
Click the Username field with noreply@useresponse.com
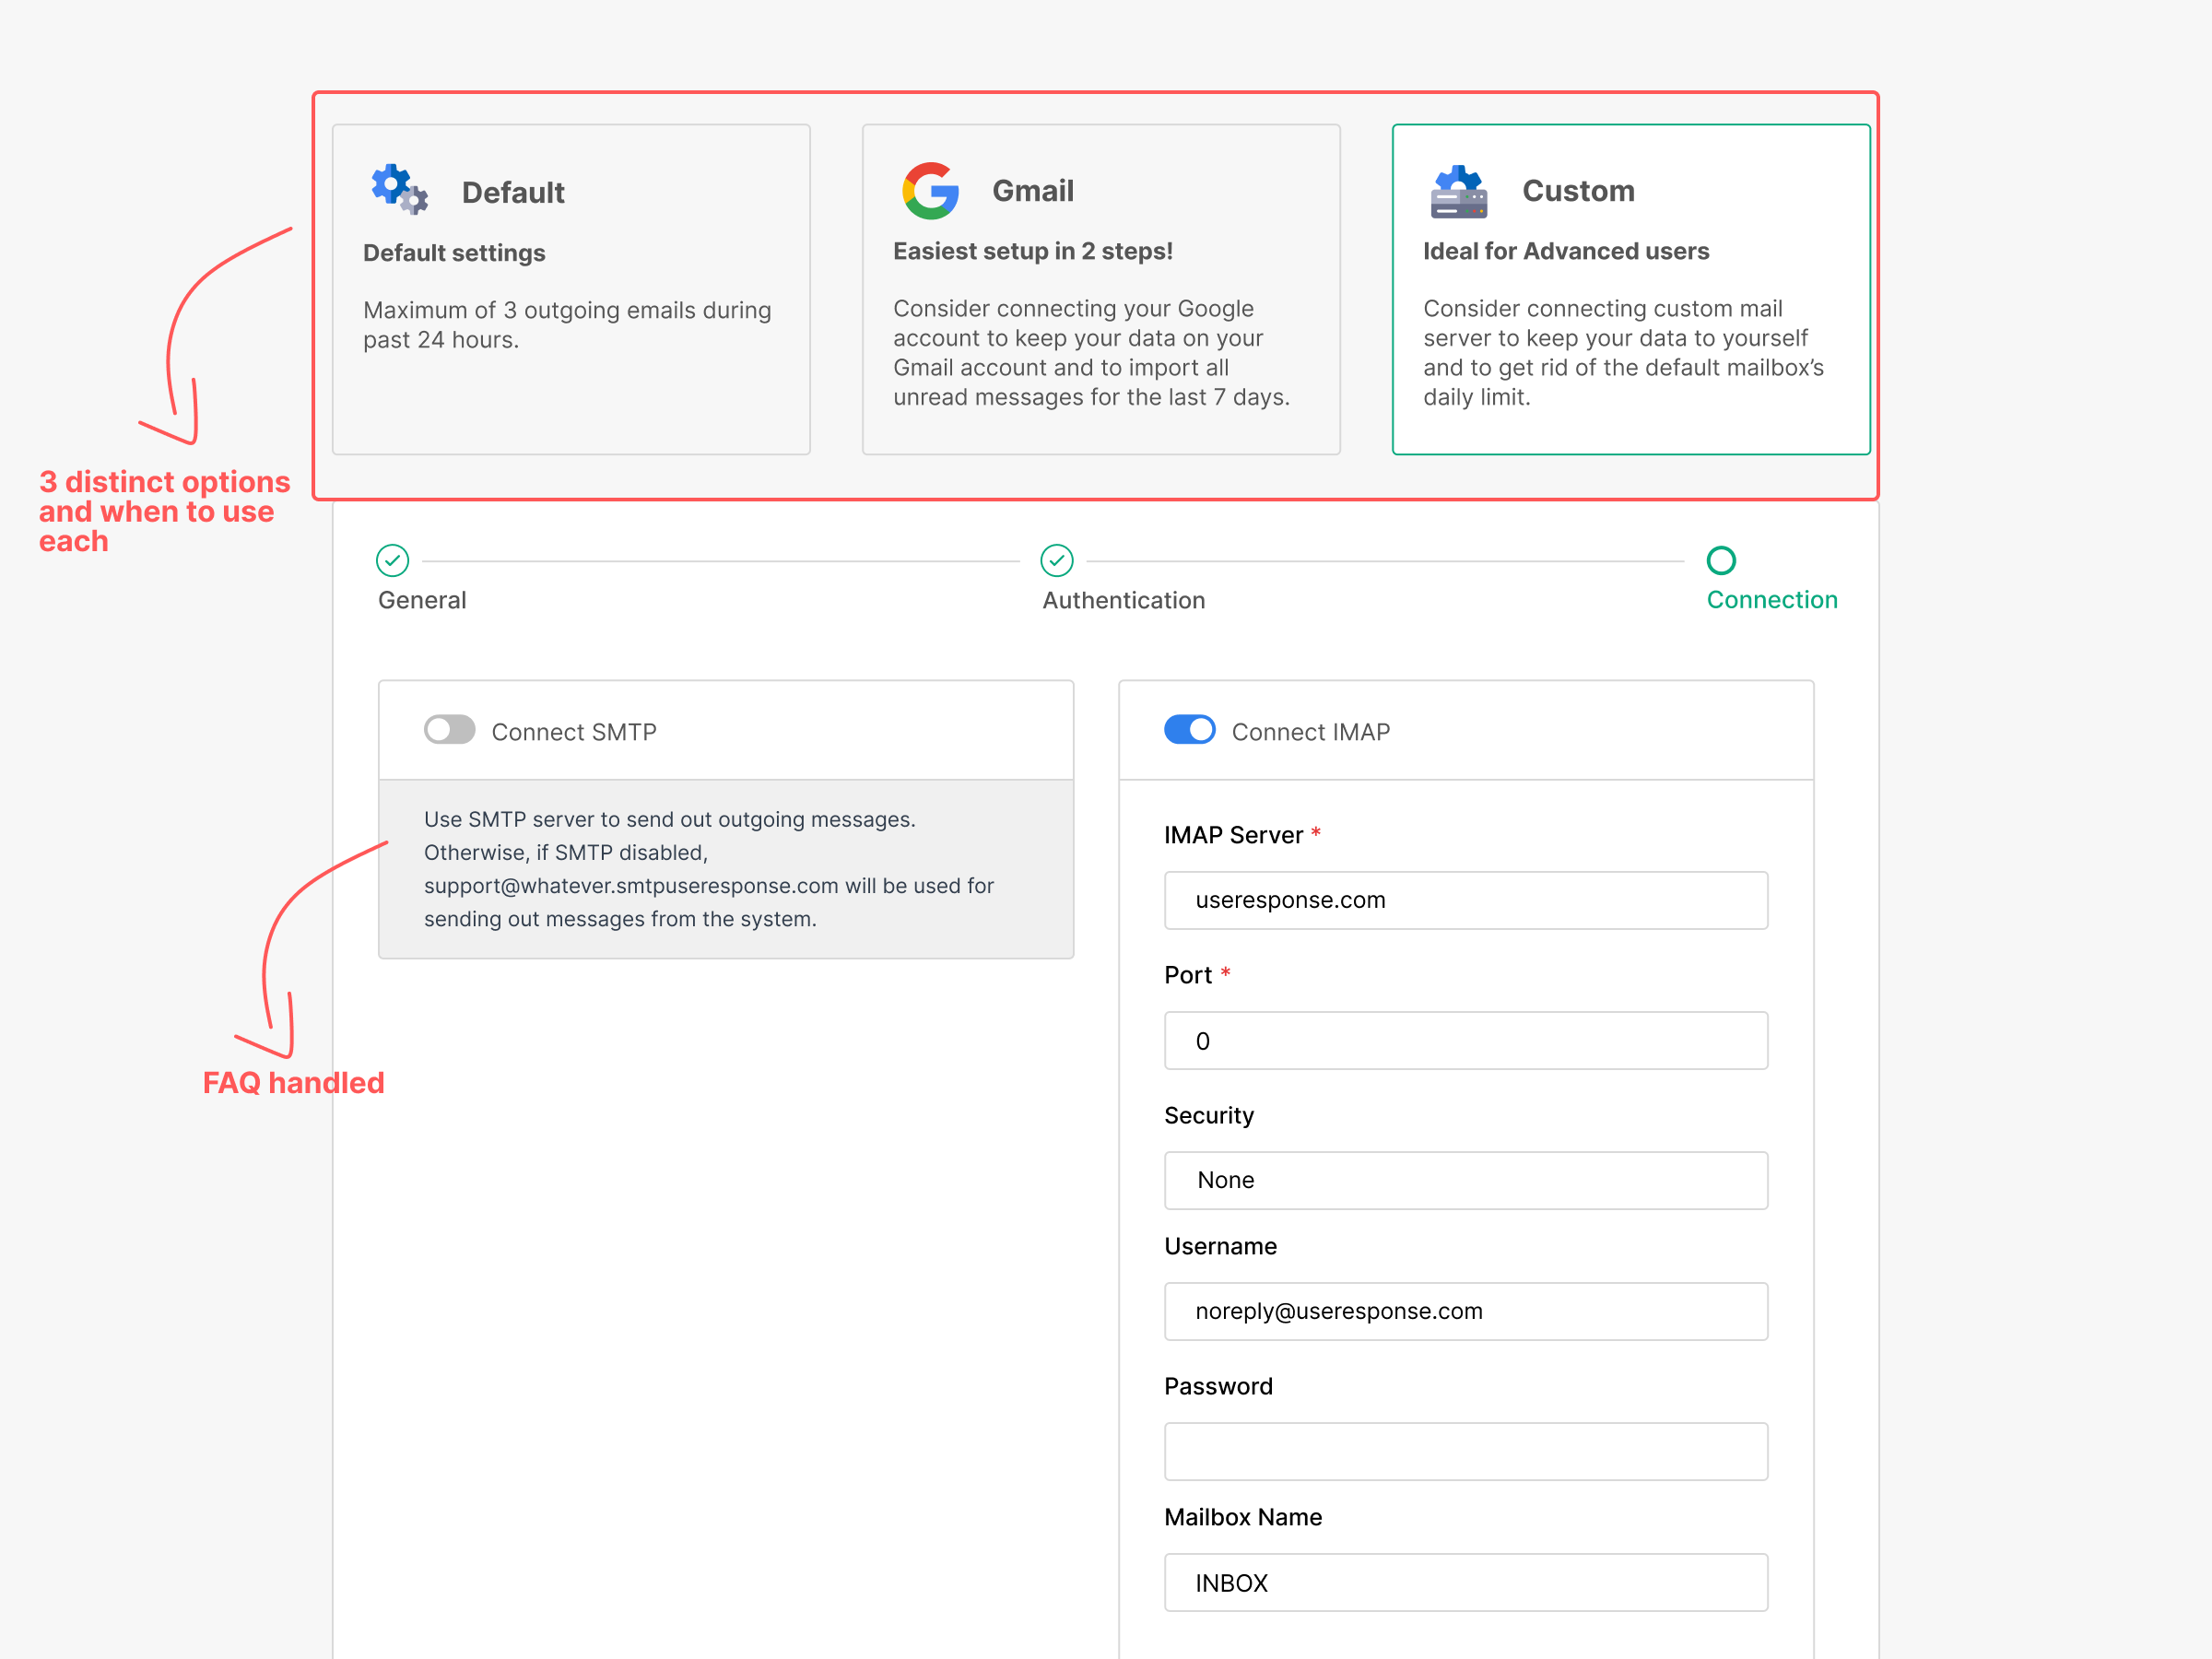tap(1466, 1311)
